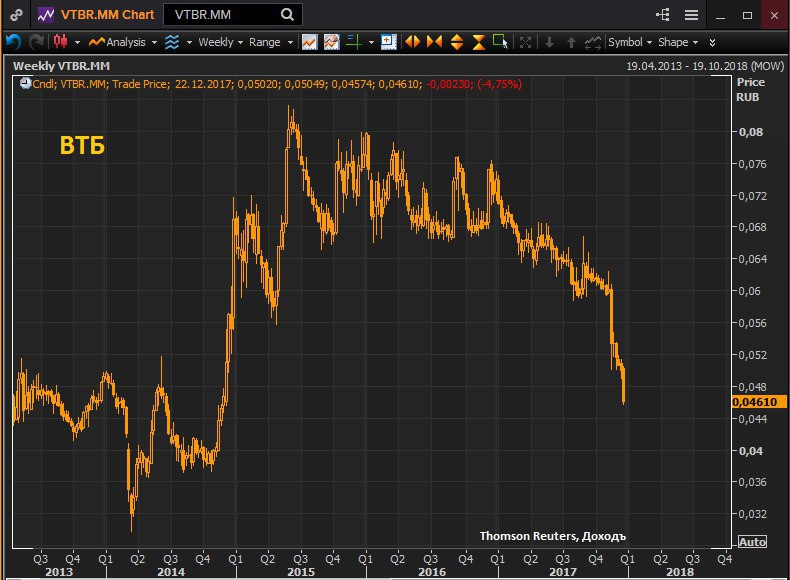Click the 2018 year label on the time axis

tap(680, 572)
